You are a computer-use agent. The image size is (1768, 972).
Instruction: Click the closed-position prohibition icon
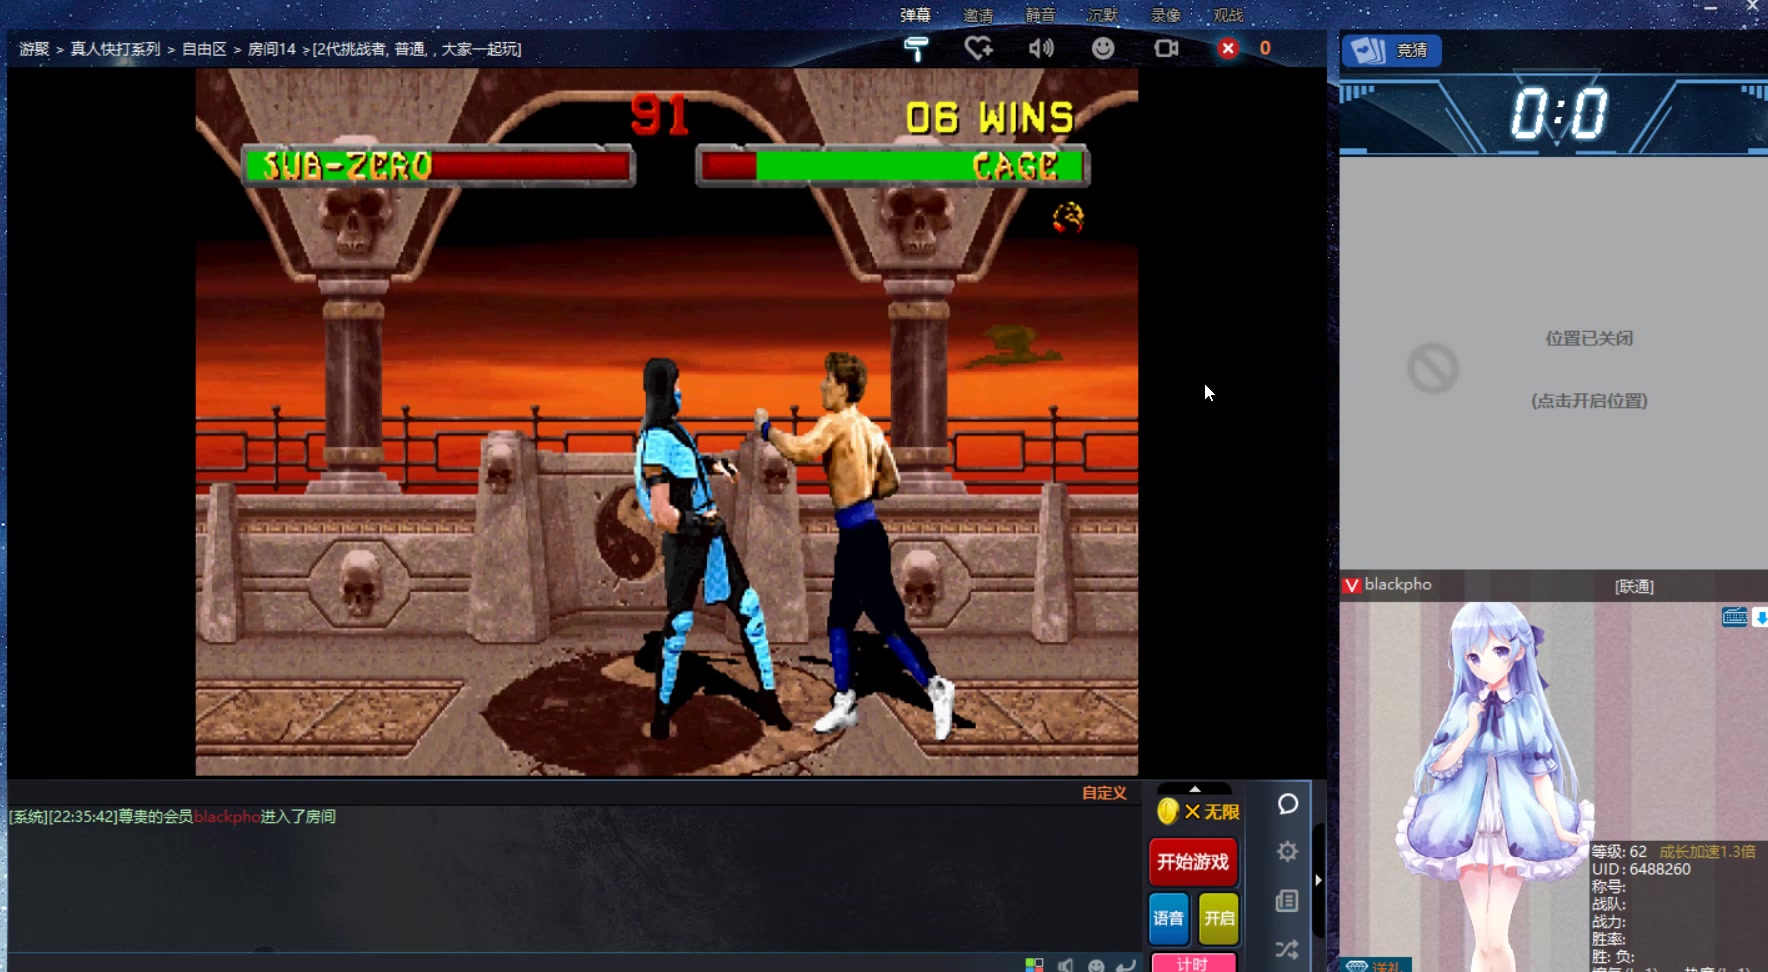point(1433,368)
